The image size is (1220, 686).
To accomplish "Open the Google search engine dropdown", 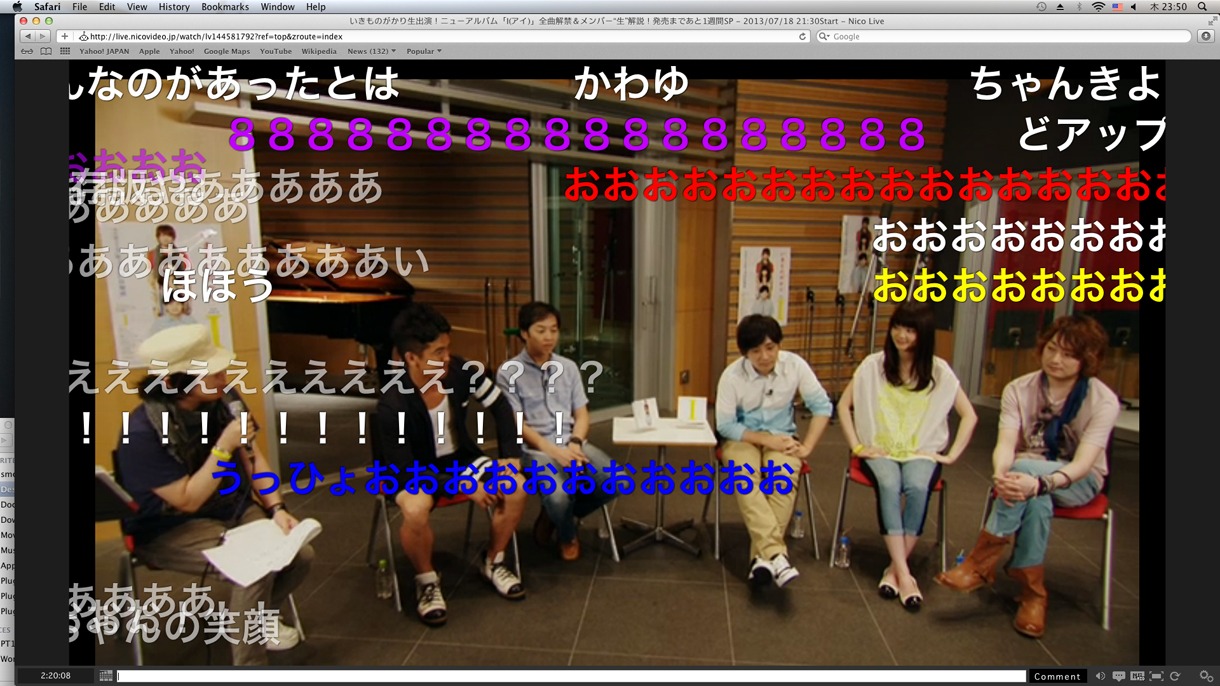I will pos(824,37).
